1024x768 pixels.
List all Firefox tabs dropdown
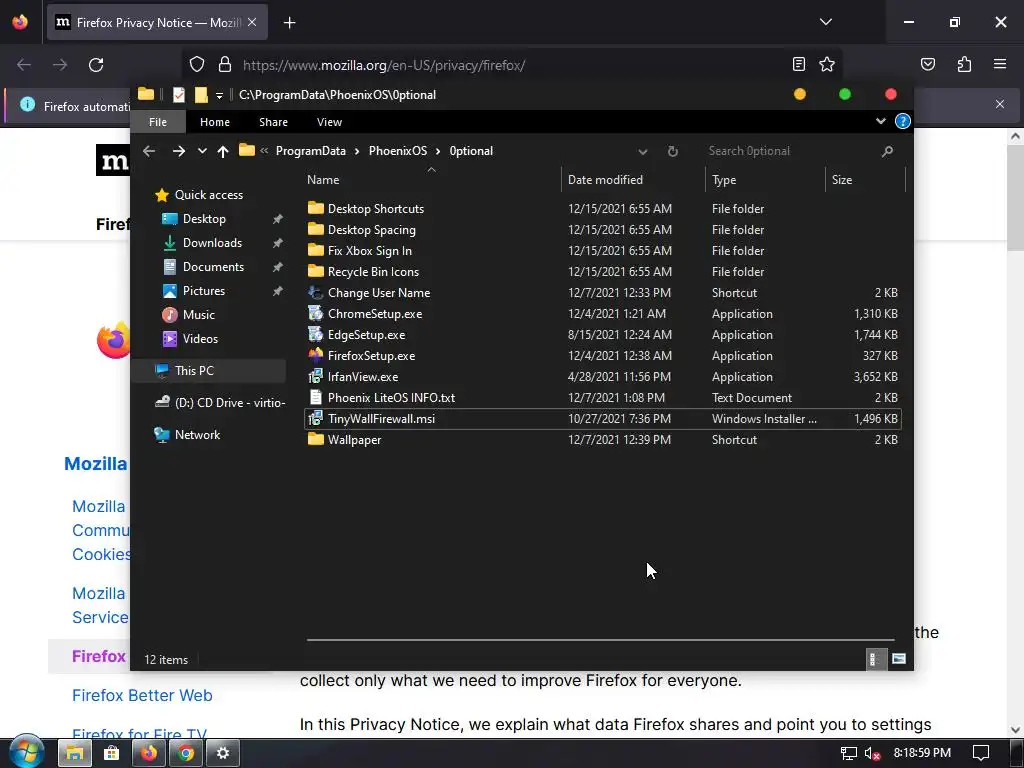coord(826,22)
